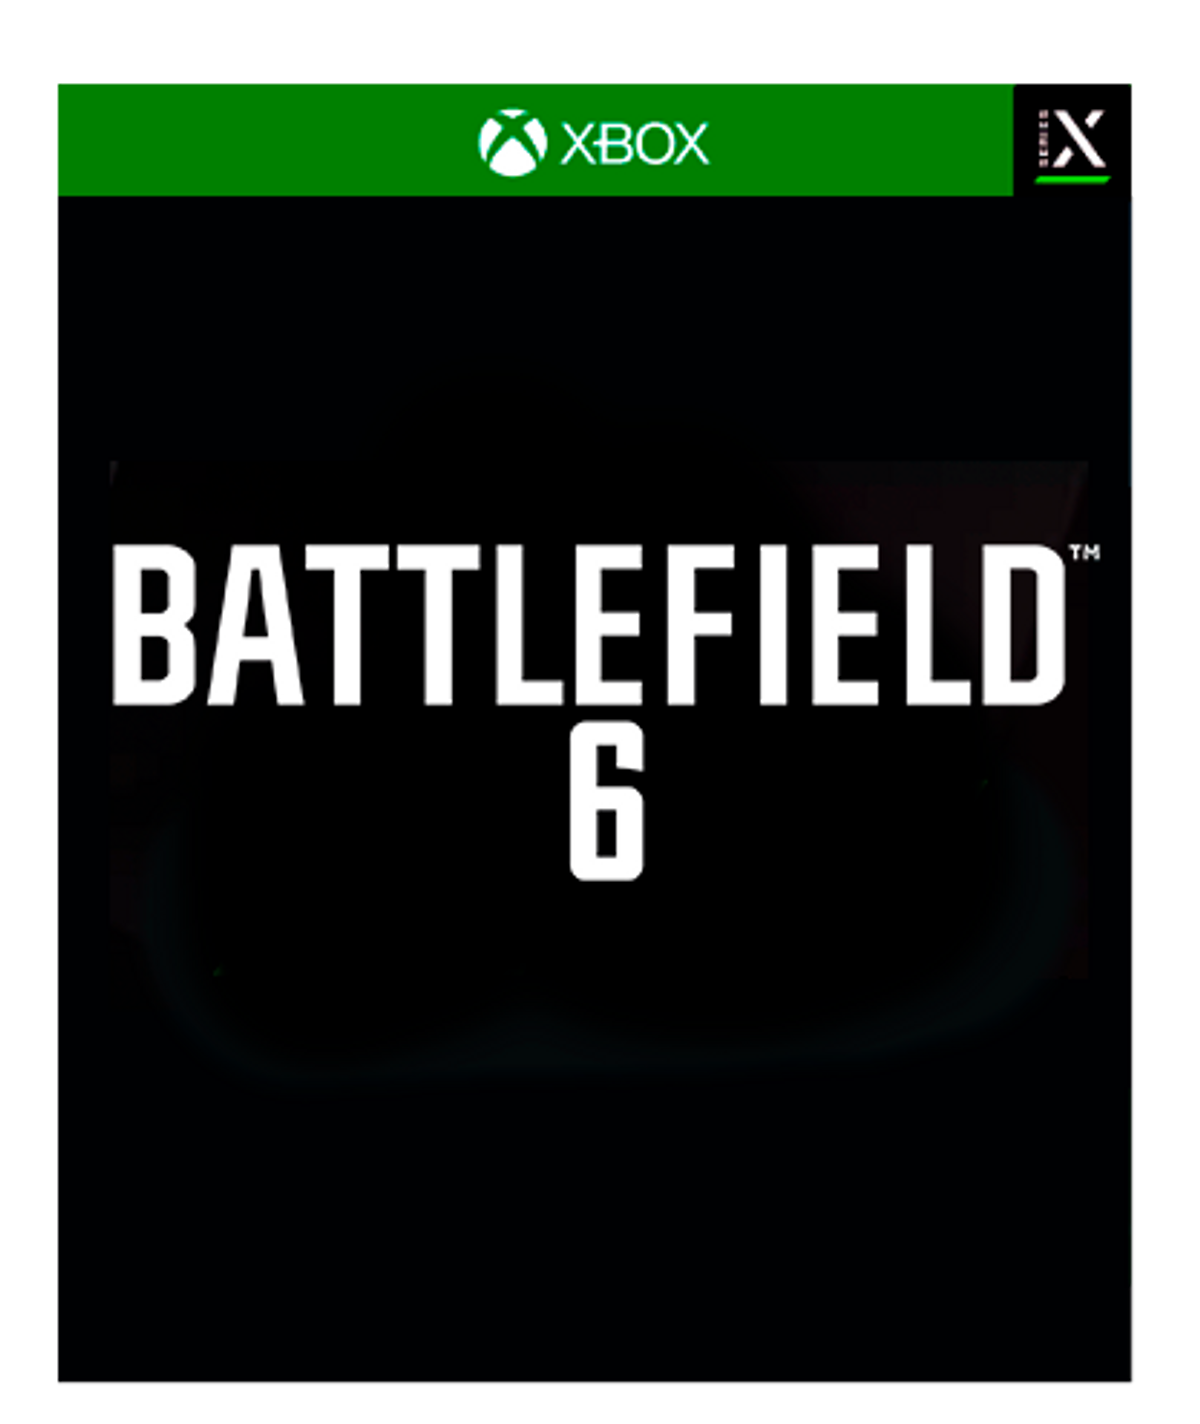Click the first letter A in BATTLEFIELD
This screenshot has width=1200, height=1424.
point(254,626)
